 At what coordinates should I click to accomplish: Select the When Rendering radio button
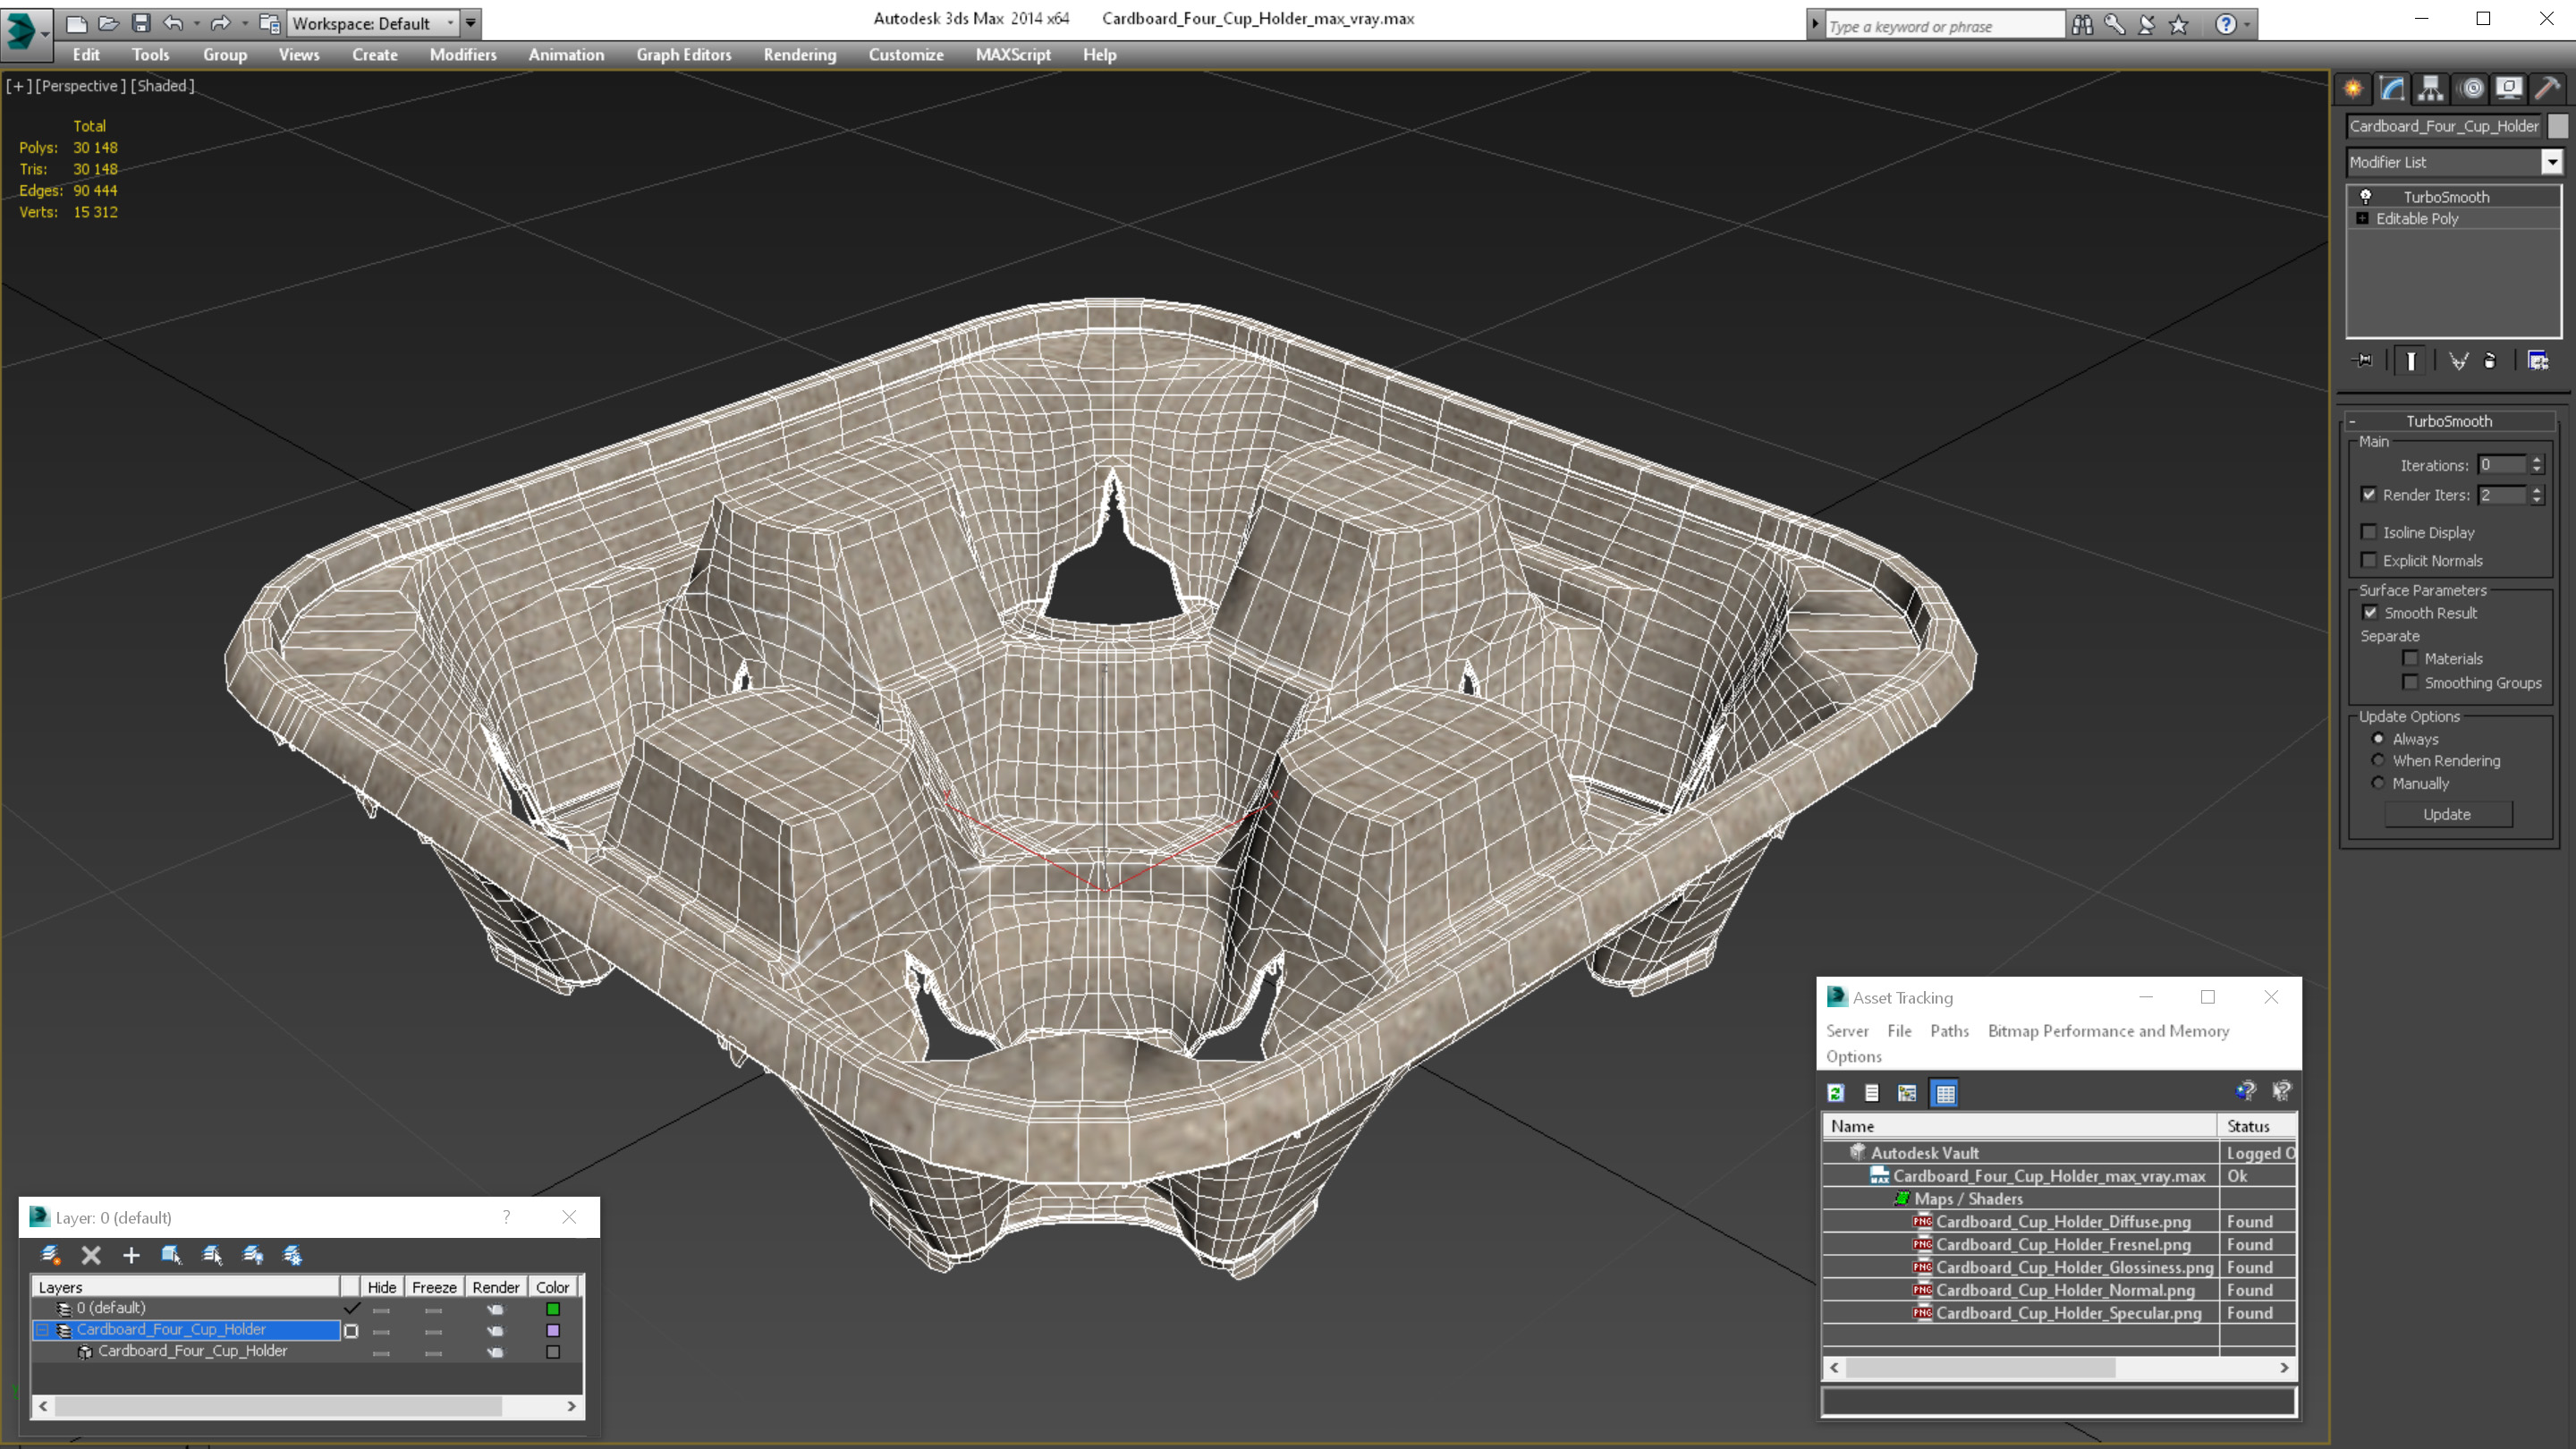(x=2378, y=761)
